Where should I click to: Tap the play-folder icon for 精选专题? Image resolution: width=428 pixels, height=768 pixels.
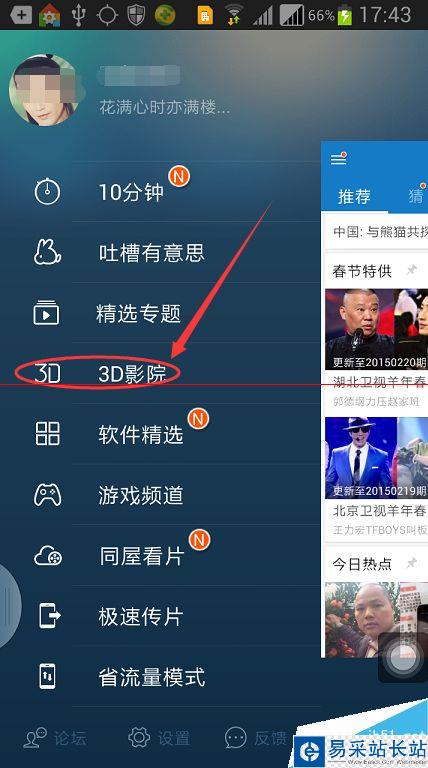(x=47, y=313)
